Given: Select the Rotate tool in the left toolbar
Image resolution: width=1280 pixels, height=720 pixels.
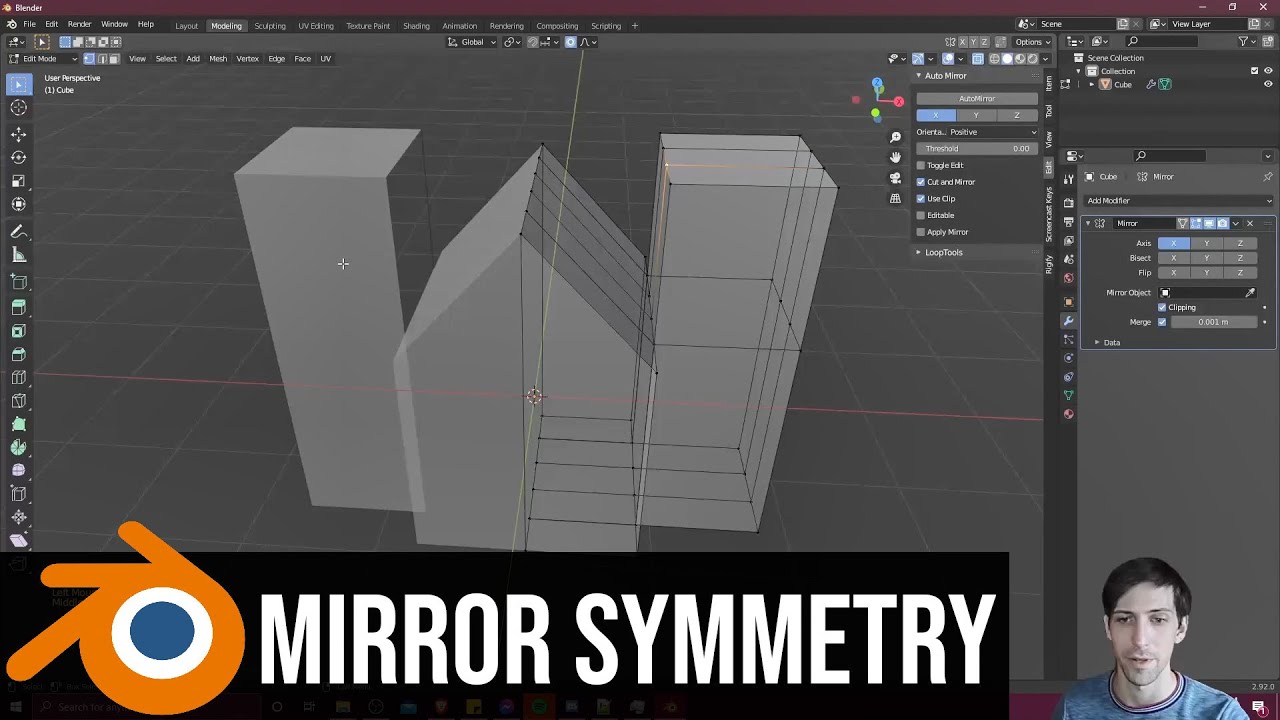Looking at the screenshot, I should coord(18,156).
